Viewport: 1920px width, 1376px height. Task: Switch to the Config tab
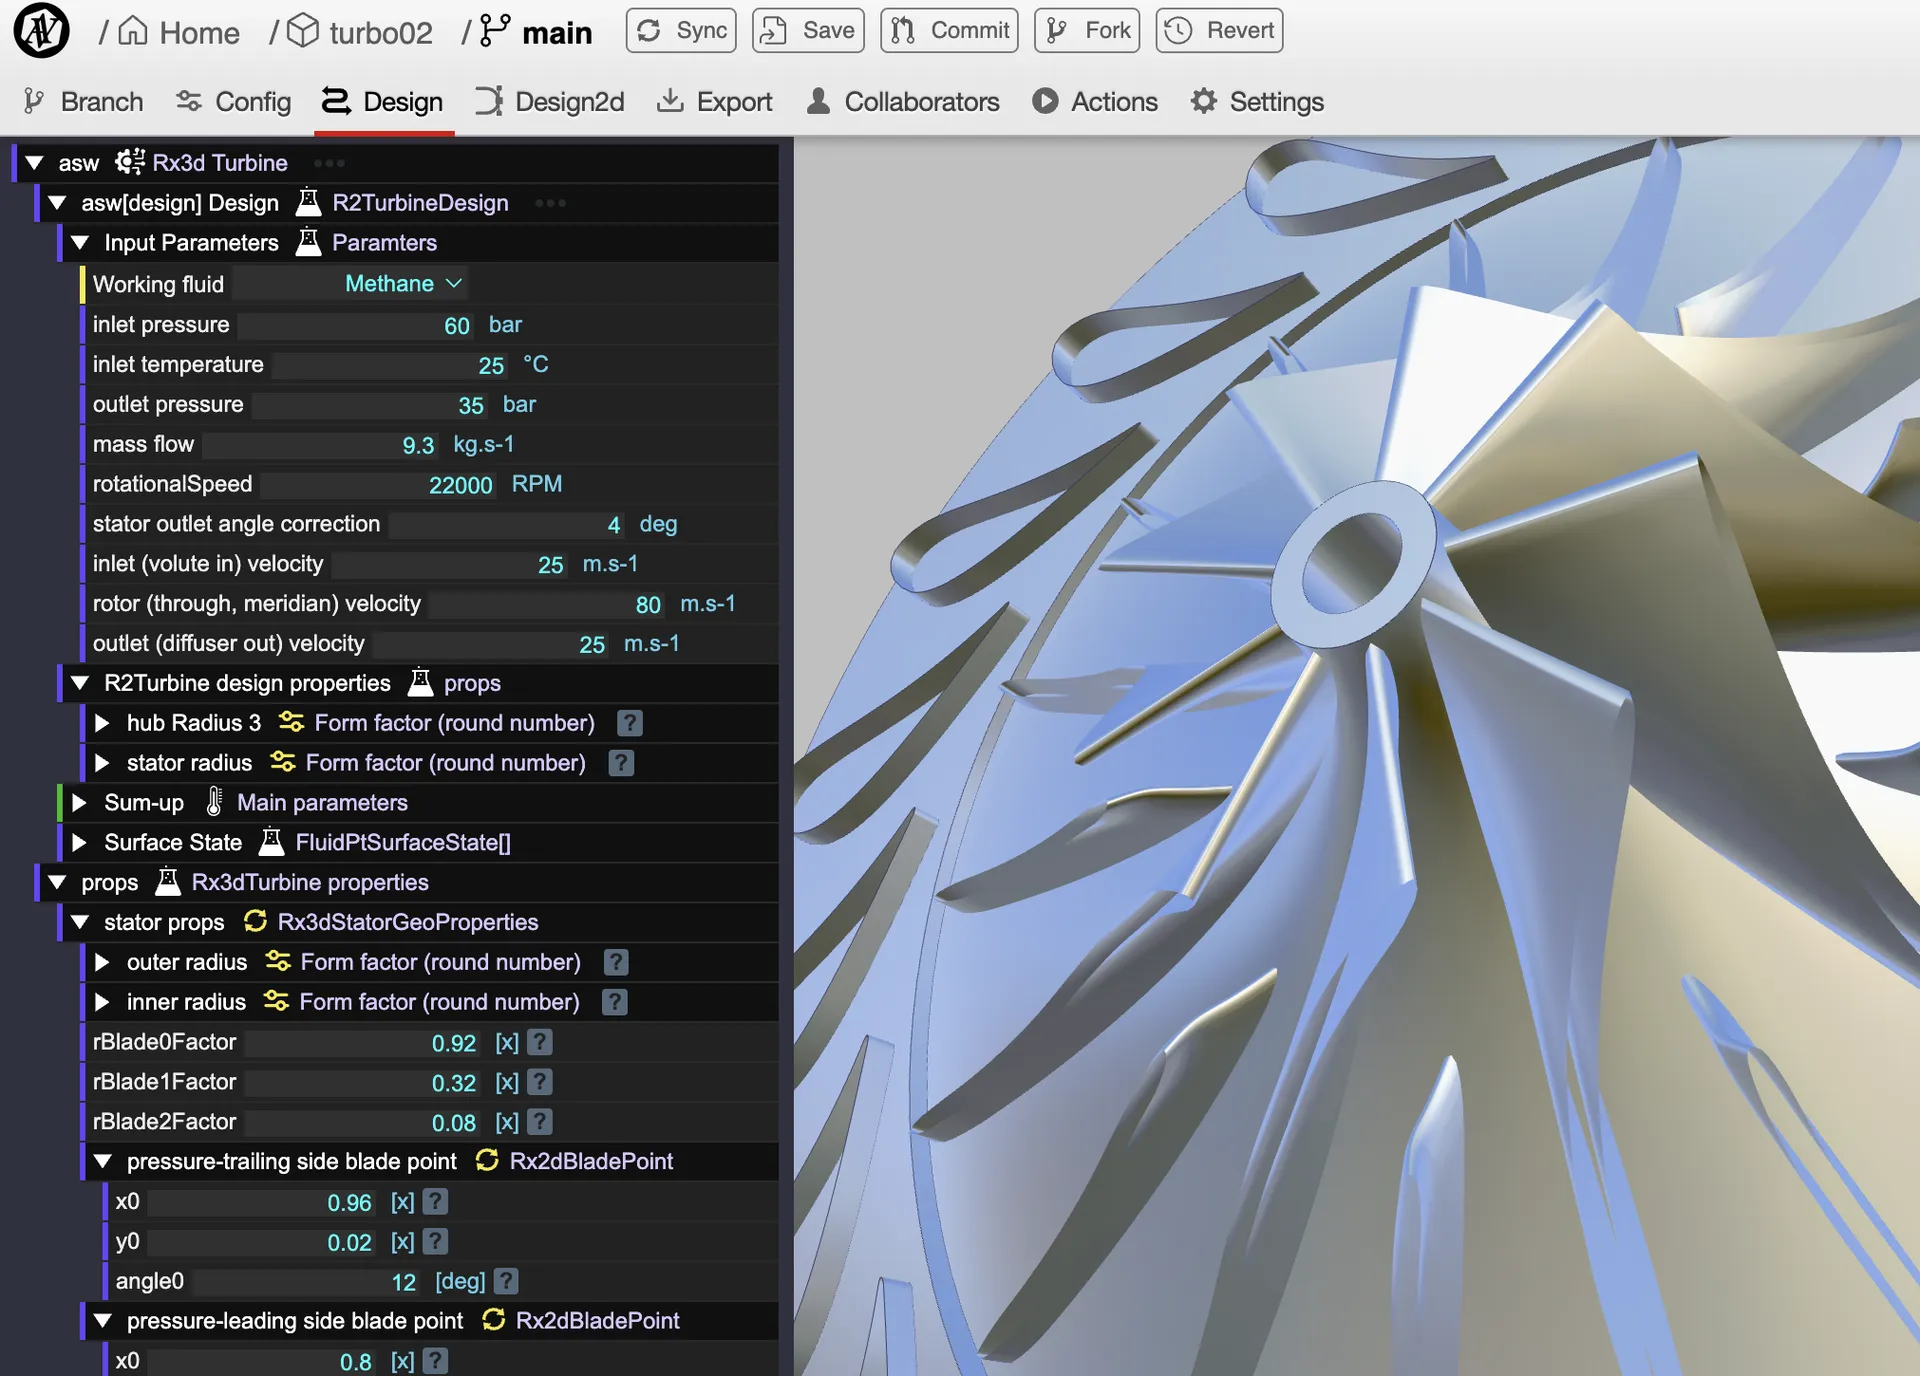point(233,102)
